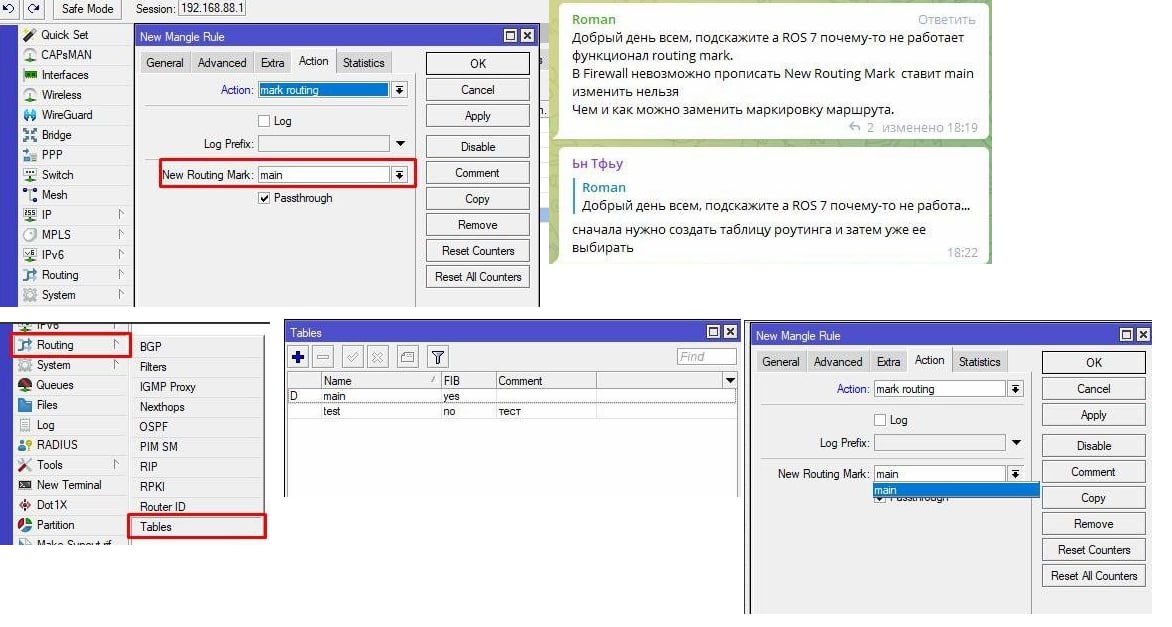Screen dimensions: 1172x627
Task: Switch to Statistics tab in lower Mangle dialog
Action: pos(979,362)
